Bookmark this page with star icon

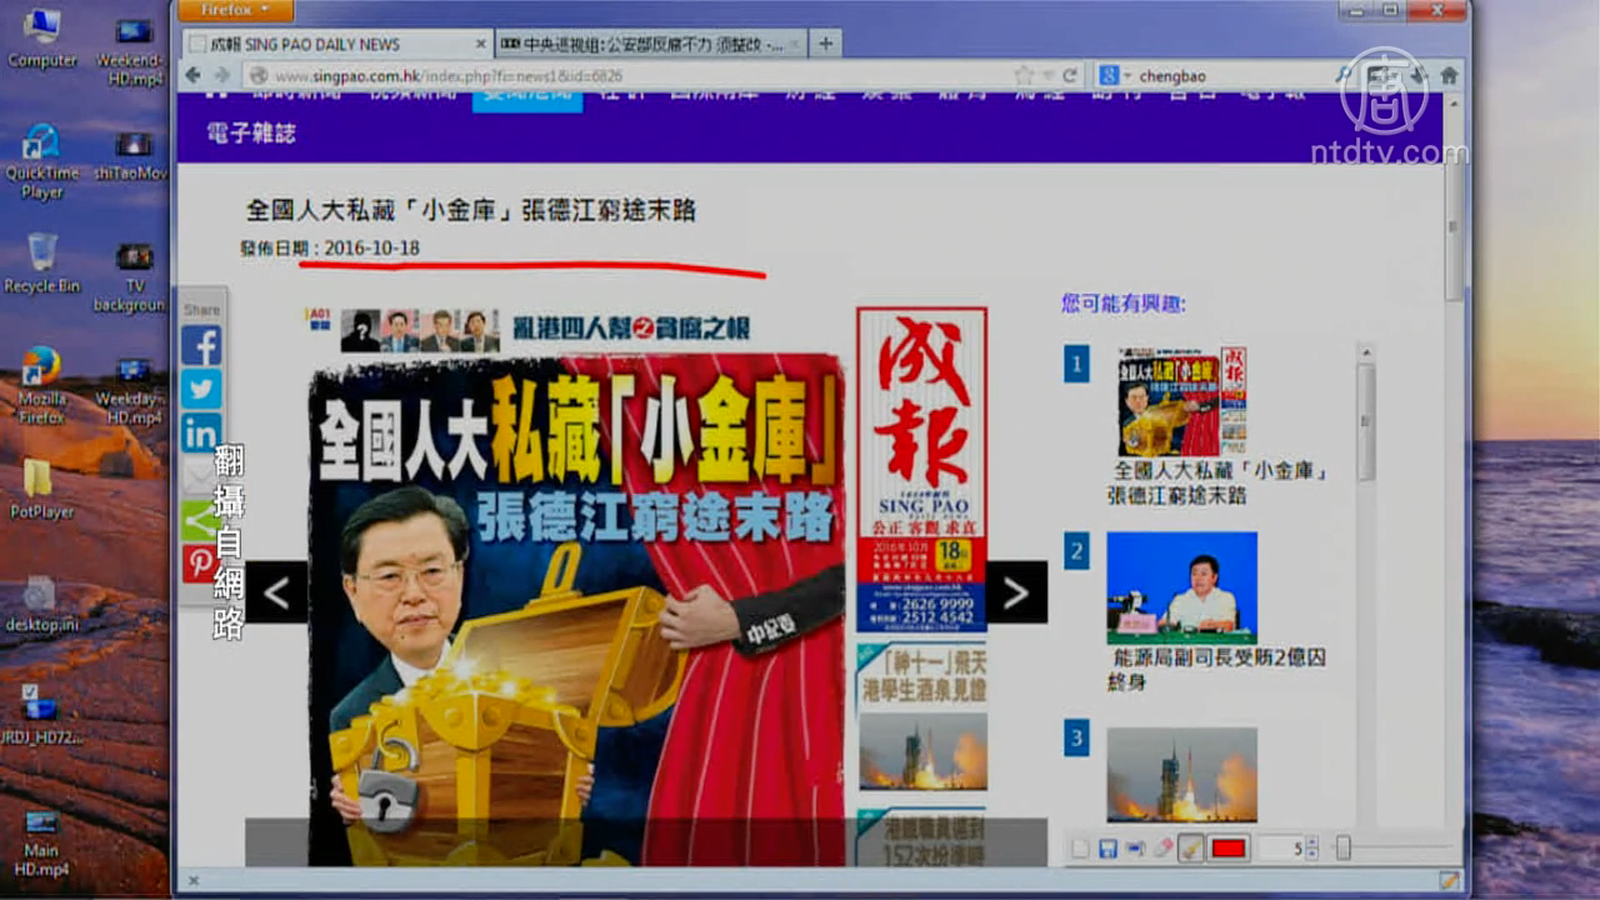1023,76
